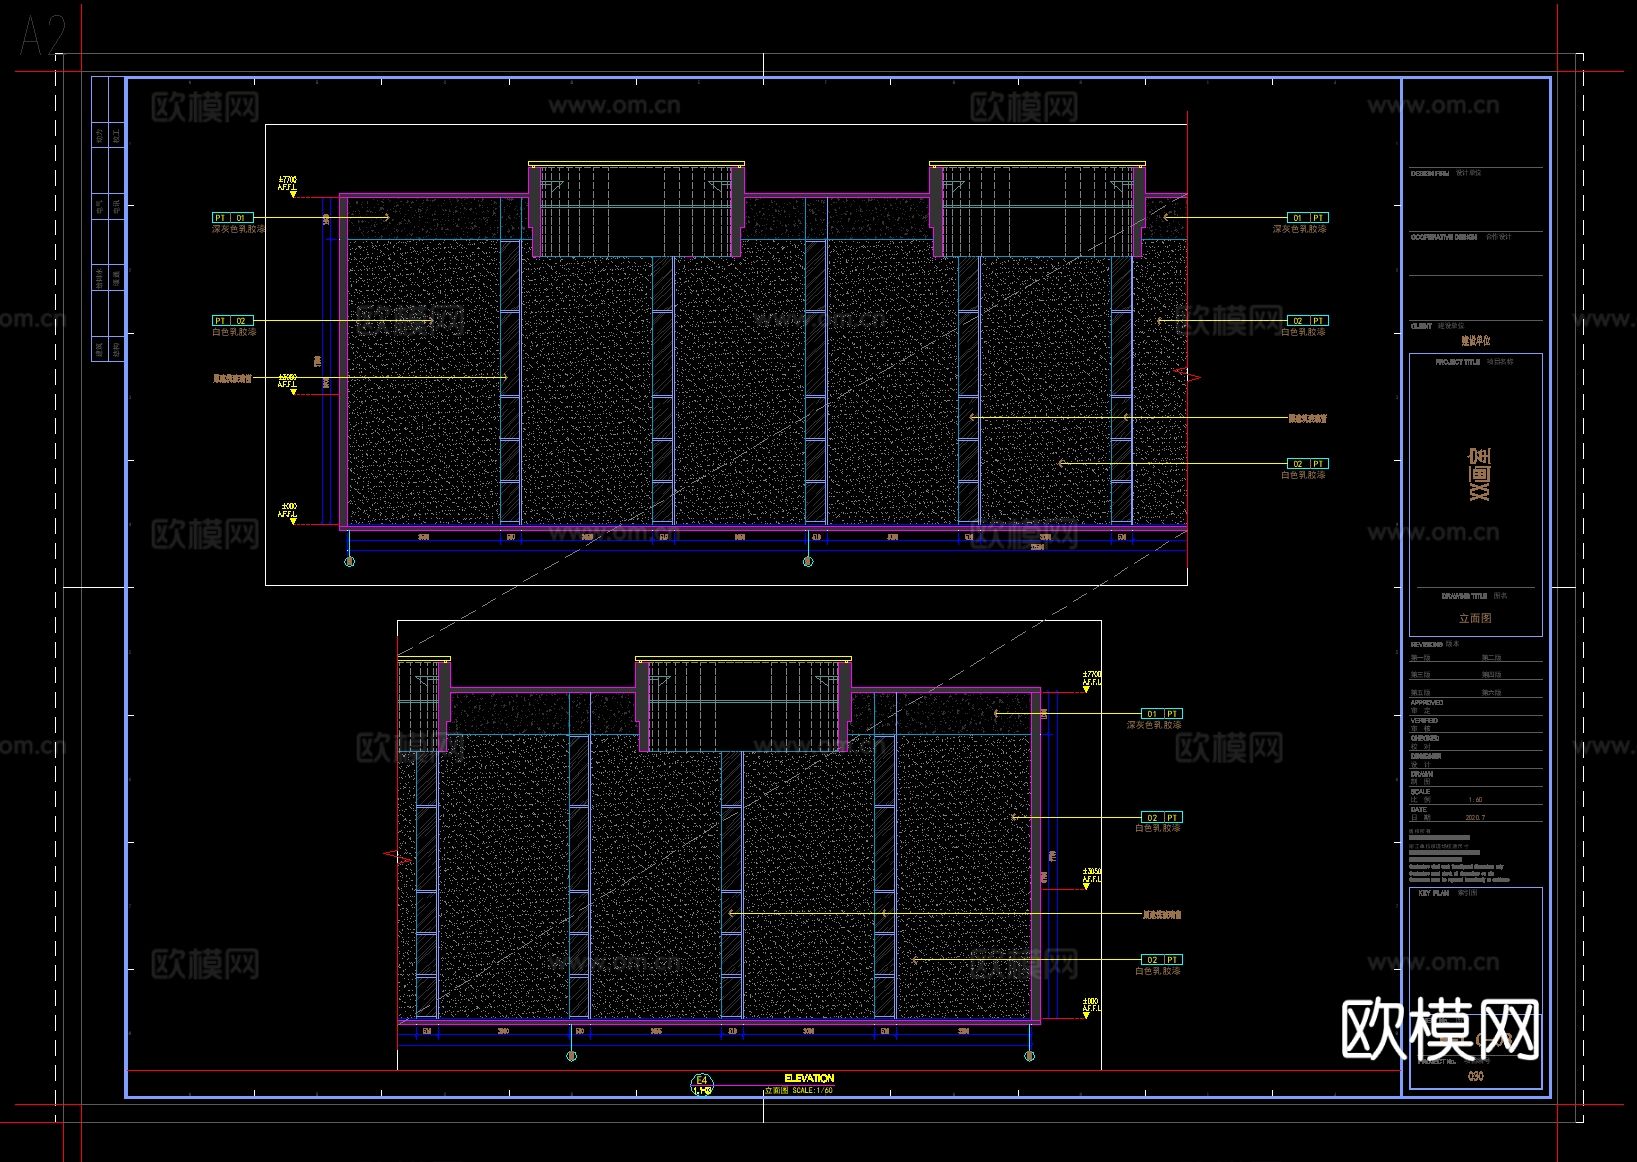Select the '建设单位' client name text
This screenshot has width=1637, height=1162.
[1476, 340]
